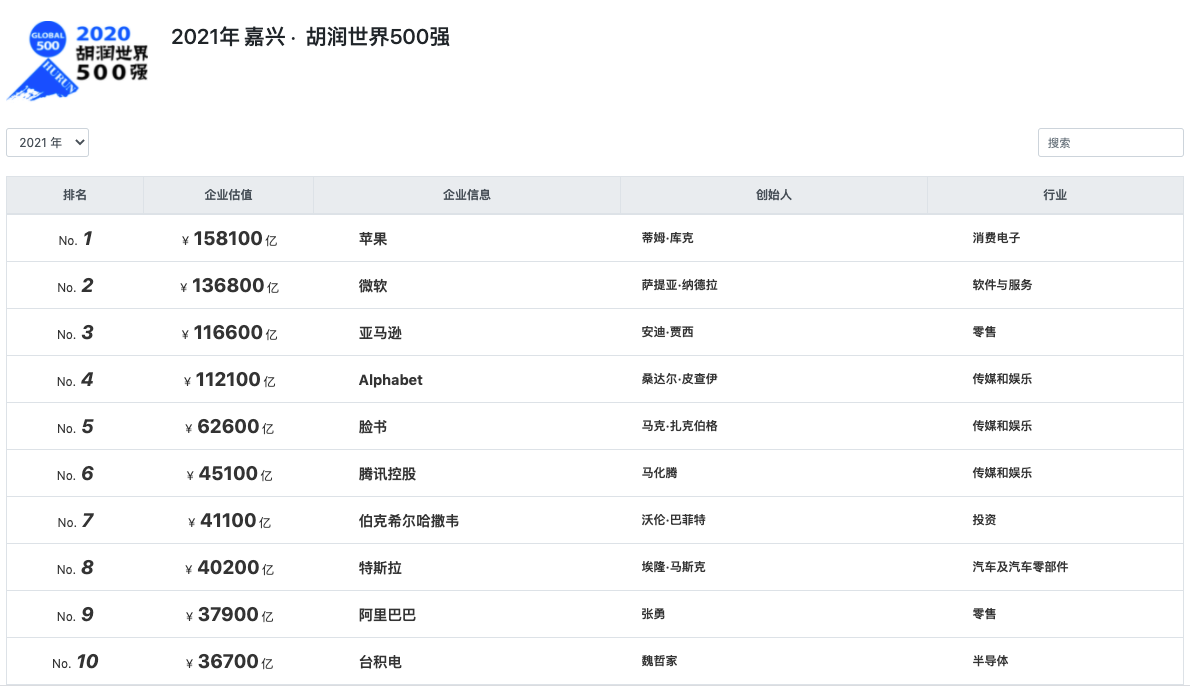Click valuation ¥36700亿

point(229,663)
